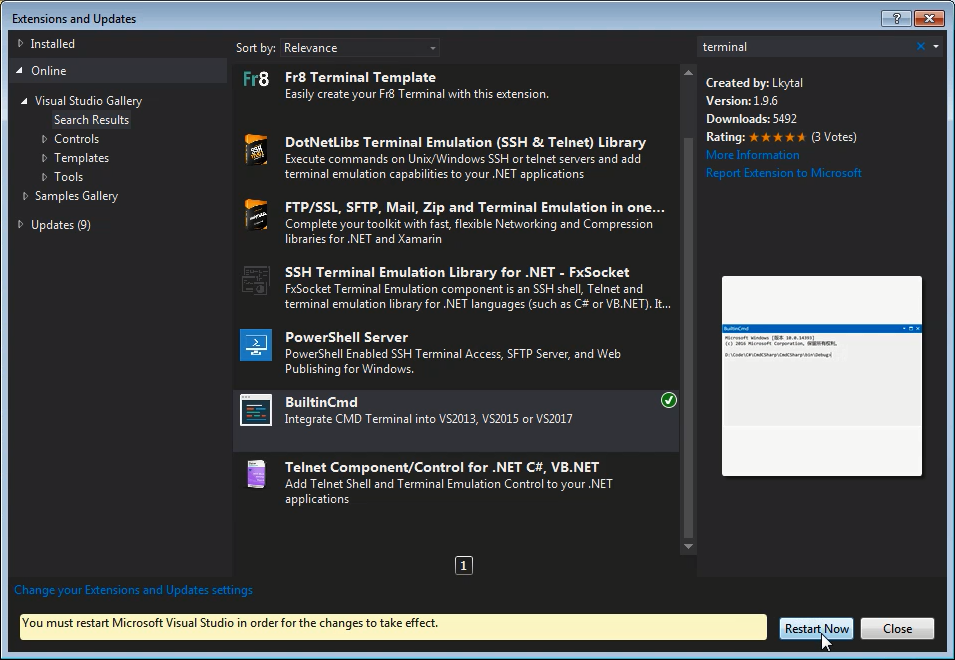Click the results scrollbar up arrow
Viewport: 955px width, 660px height.
point(688,73)
